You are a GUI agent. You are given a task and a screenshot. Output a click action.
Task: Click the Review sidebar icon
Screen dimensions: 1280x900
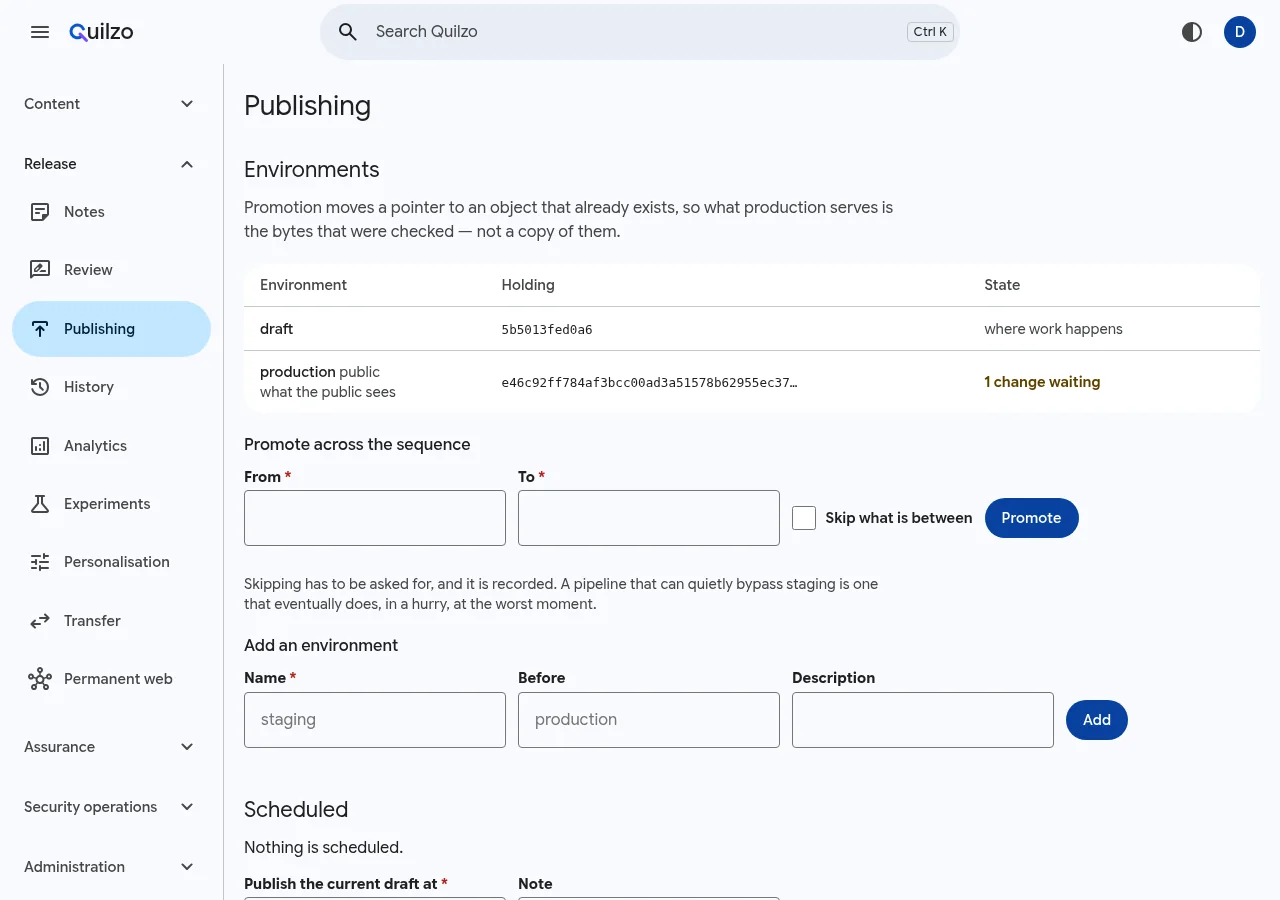(40, 270)
